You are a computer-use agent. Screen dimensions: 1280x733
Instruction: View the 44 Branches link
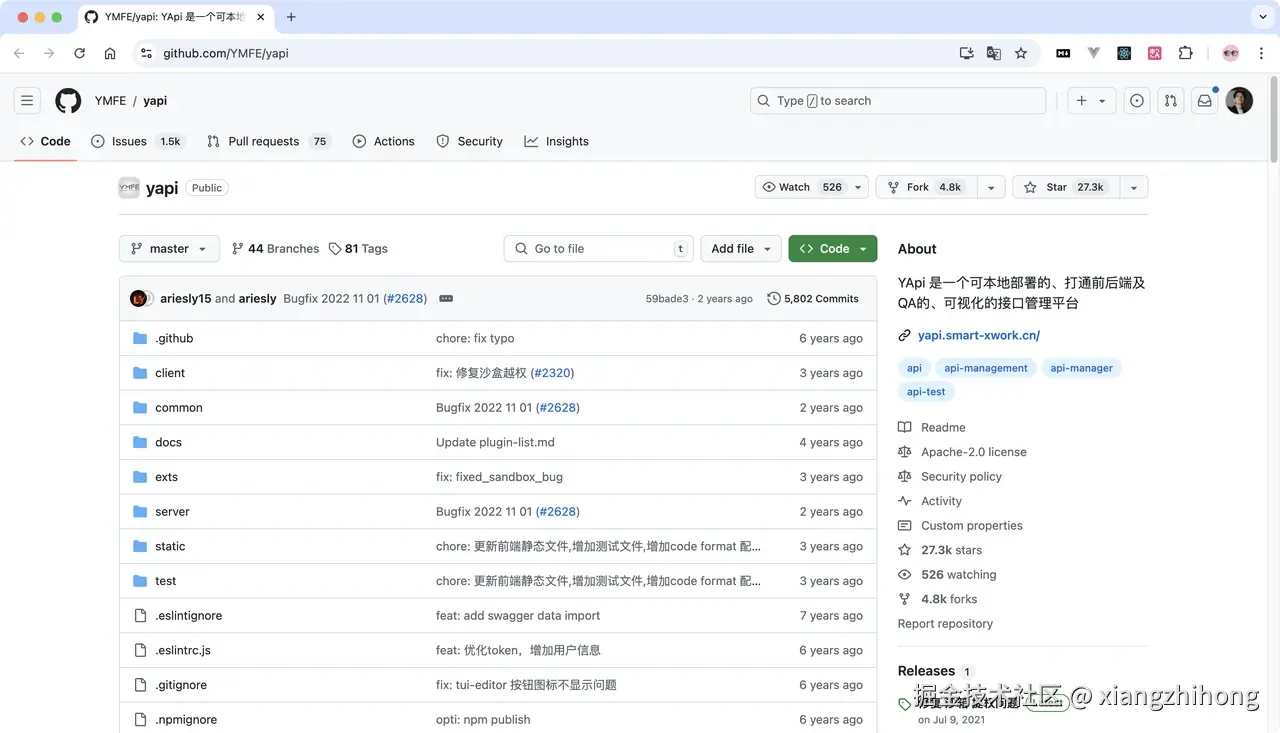point(276,249)
